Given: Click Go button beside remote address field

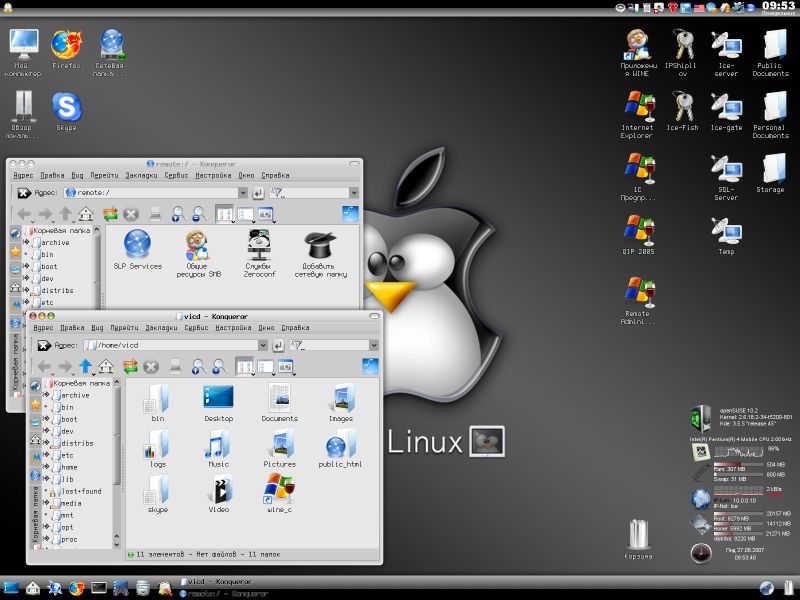Looking at the screenshot, I should [x=258, y=193].
